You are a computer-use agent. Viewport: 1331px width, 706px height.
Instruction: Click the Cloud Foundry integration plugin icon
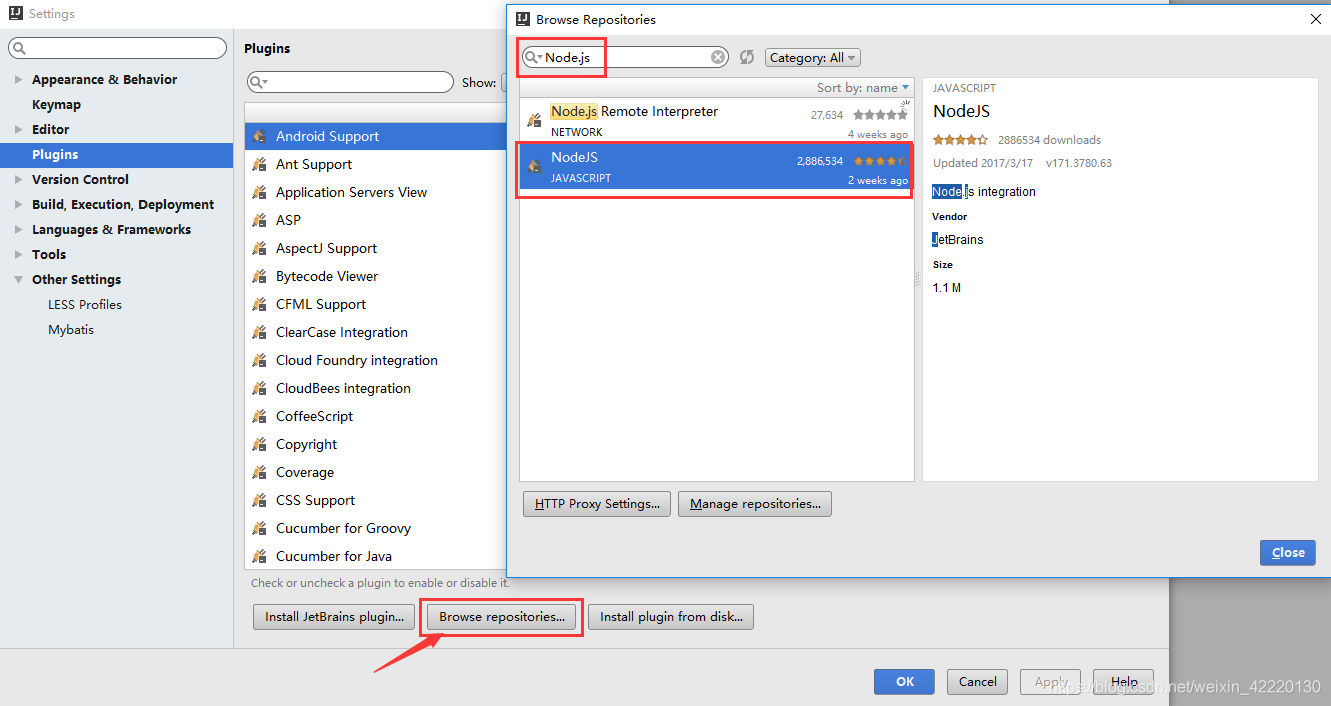pos(260,360)
